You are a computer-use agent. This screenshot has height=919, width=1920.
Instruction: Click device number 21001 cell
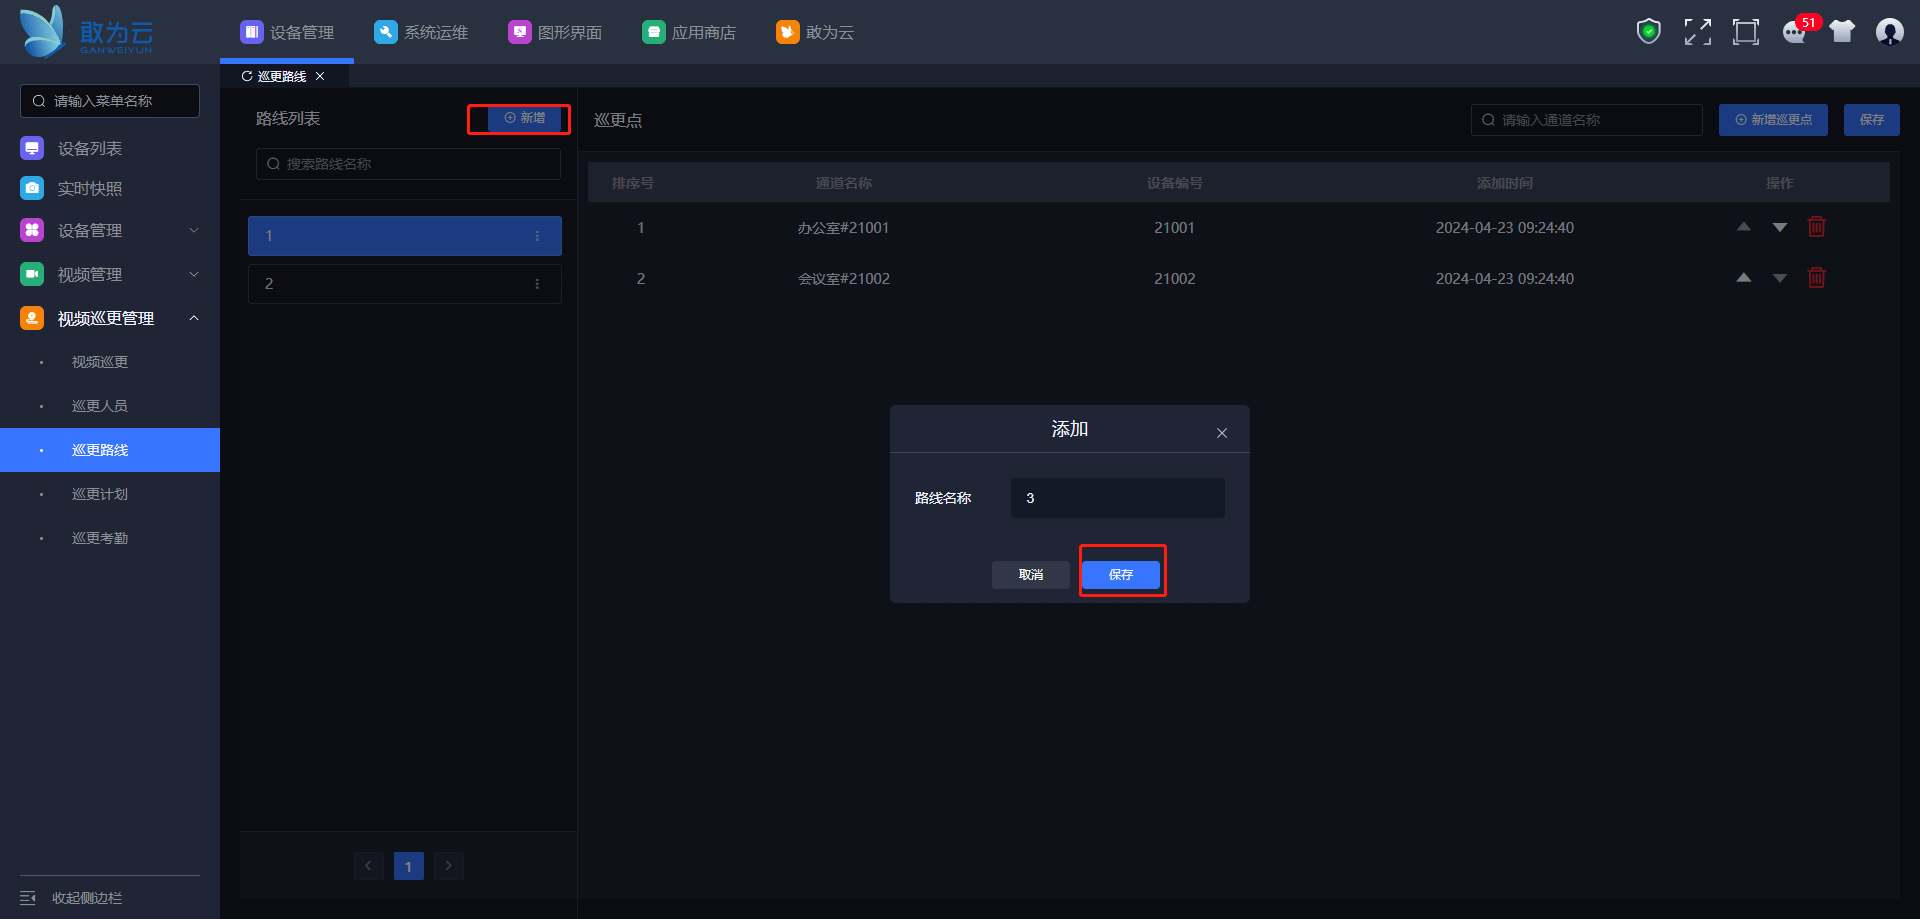(x=1175, y=228)
